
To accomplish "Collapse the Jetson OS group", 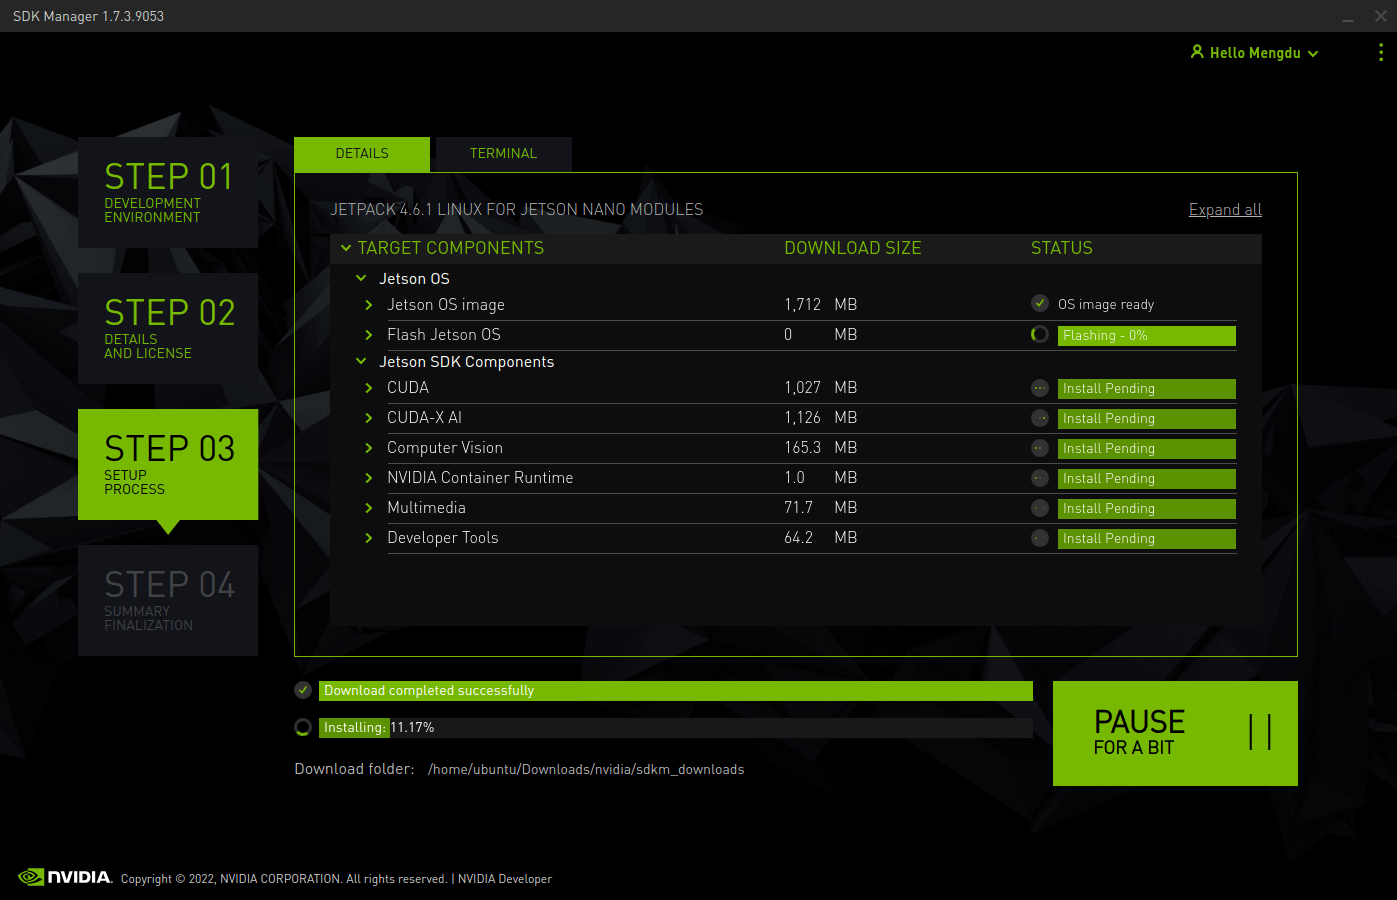I will pos(362,278).
